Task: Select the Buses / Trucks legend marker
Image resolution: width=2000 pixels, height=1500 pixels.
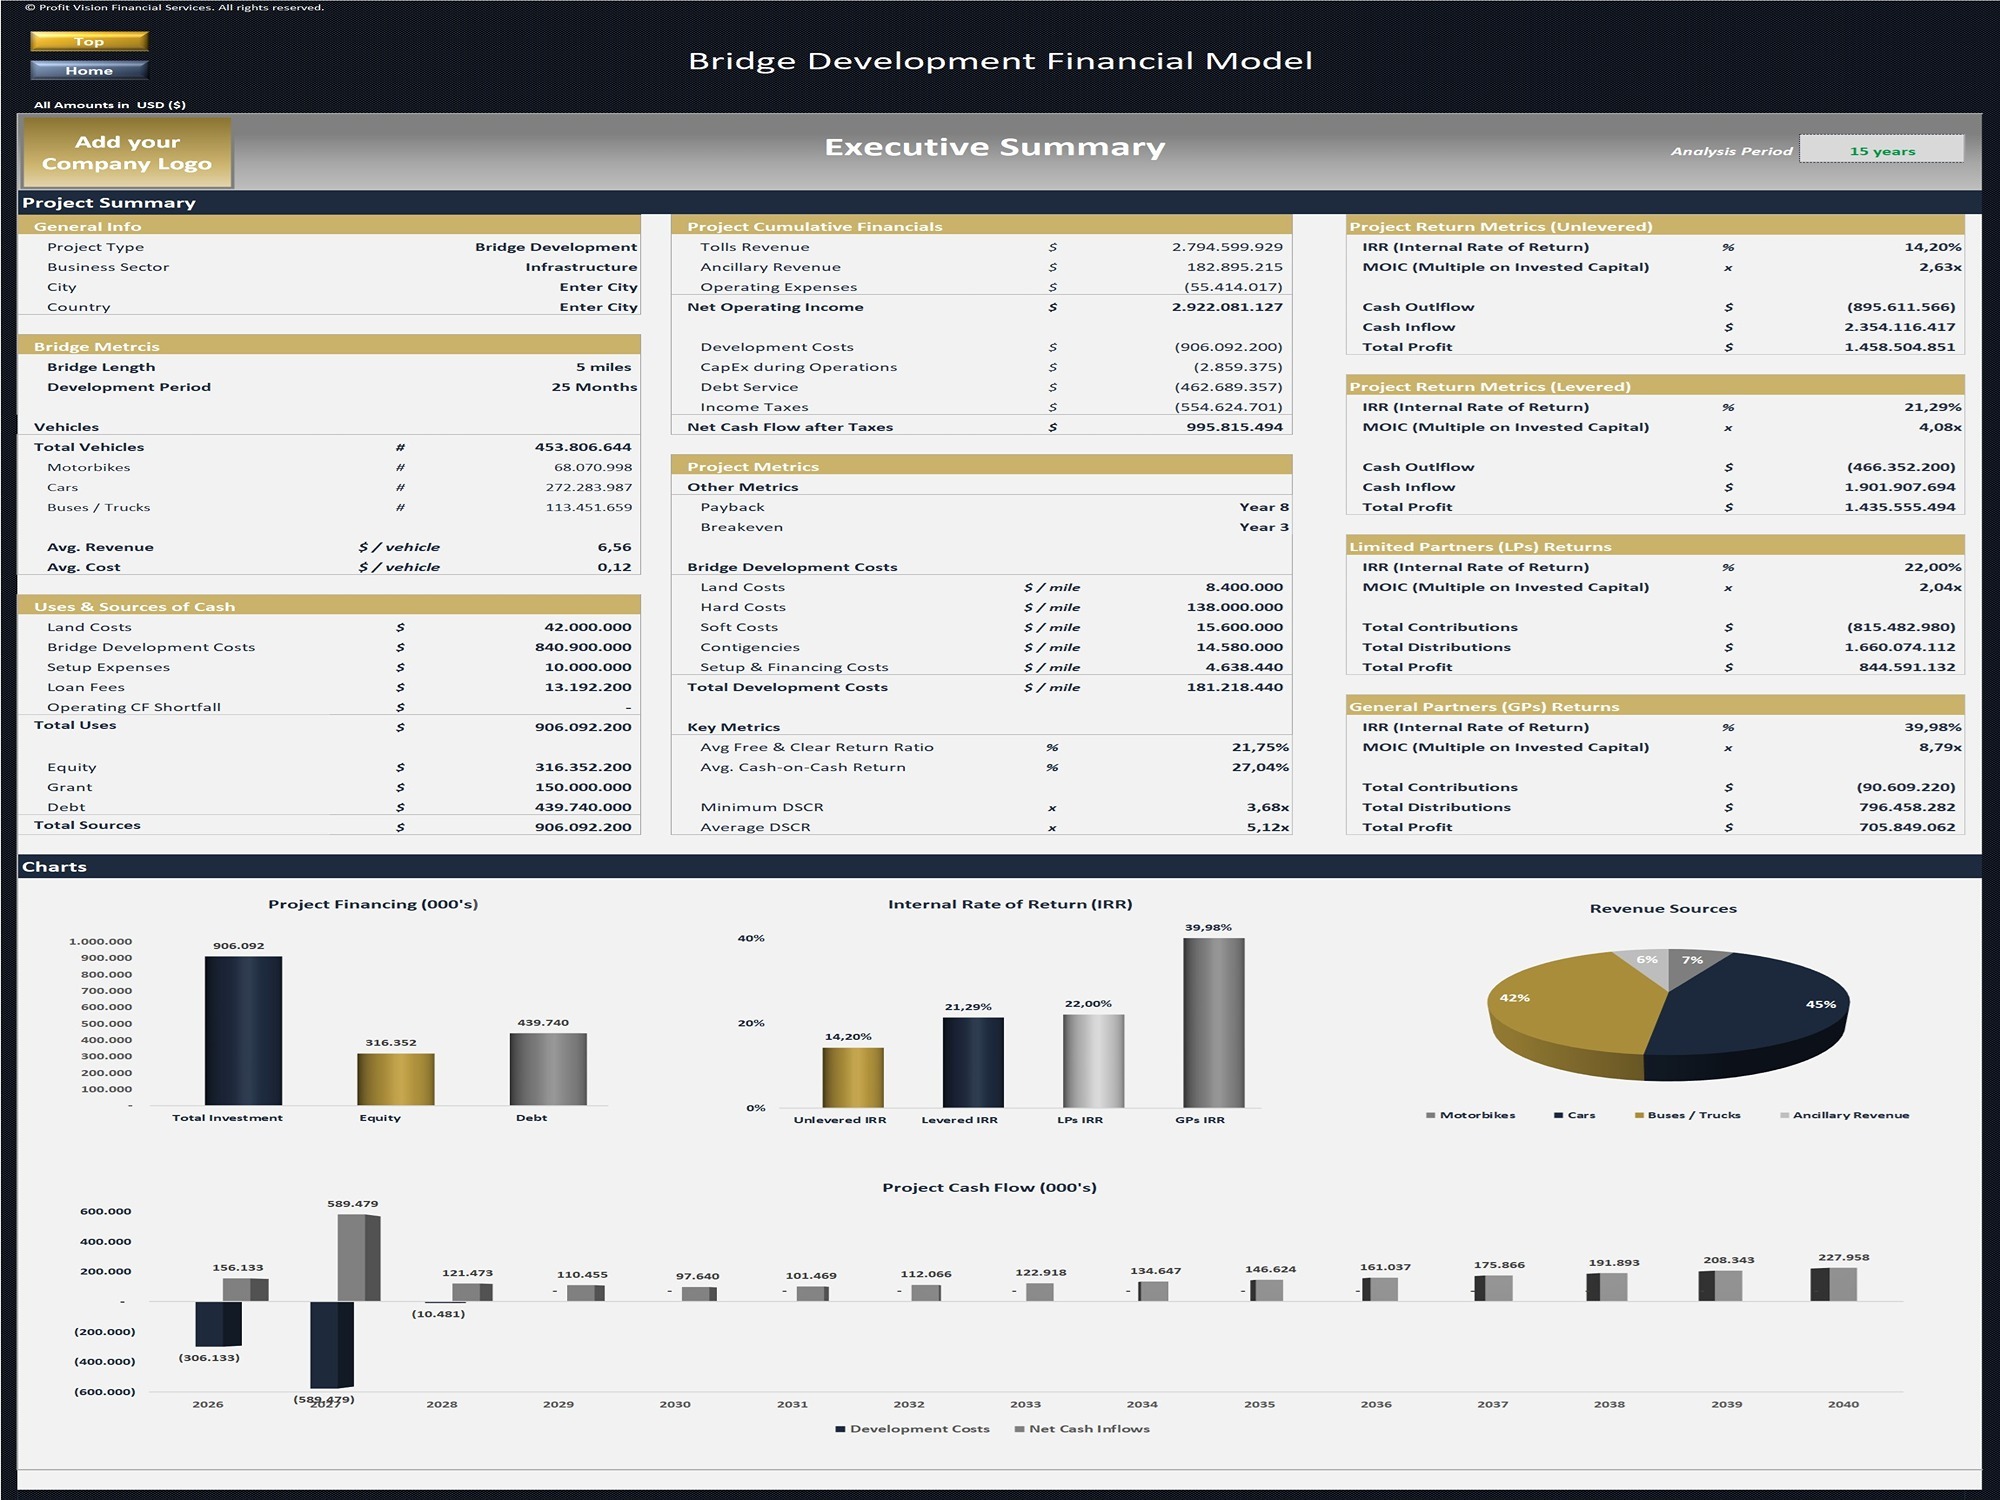Action: [1639, 1115]
